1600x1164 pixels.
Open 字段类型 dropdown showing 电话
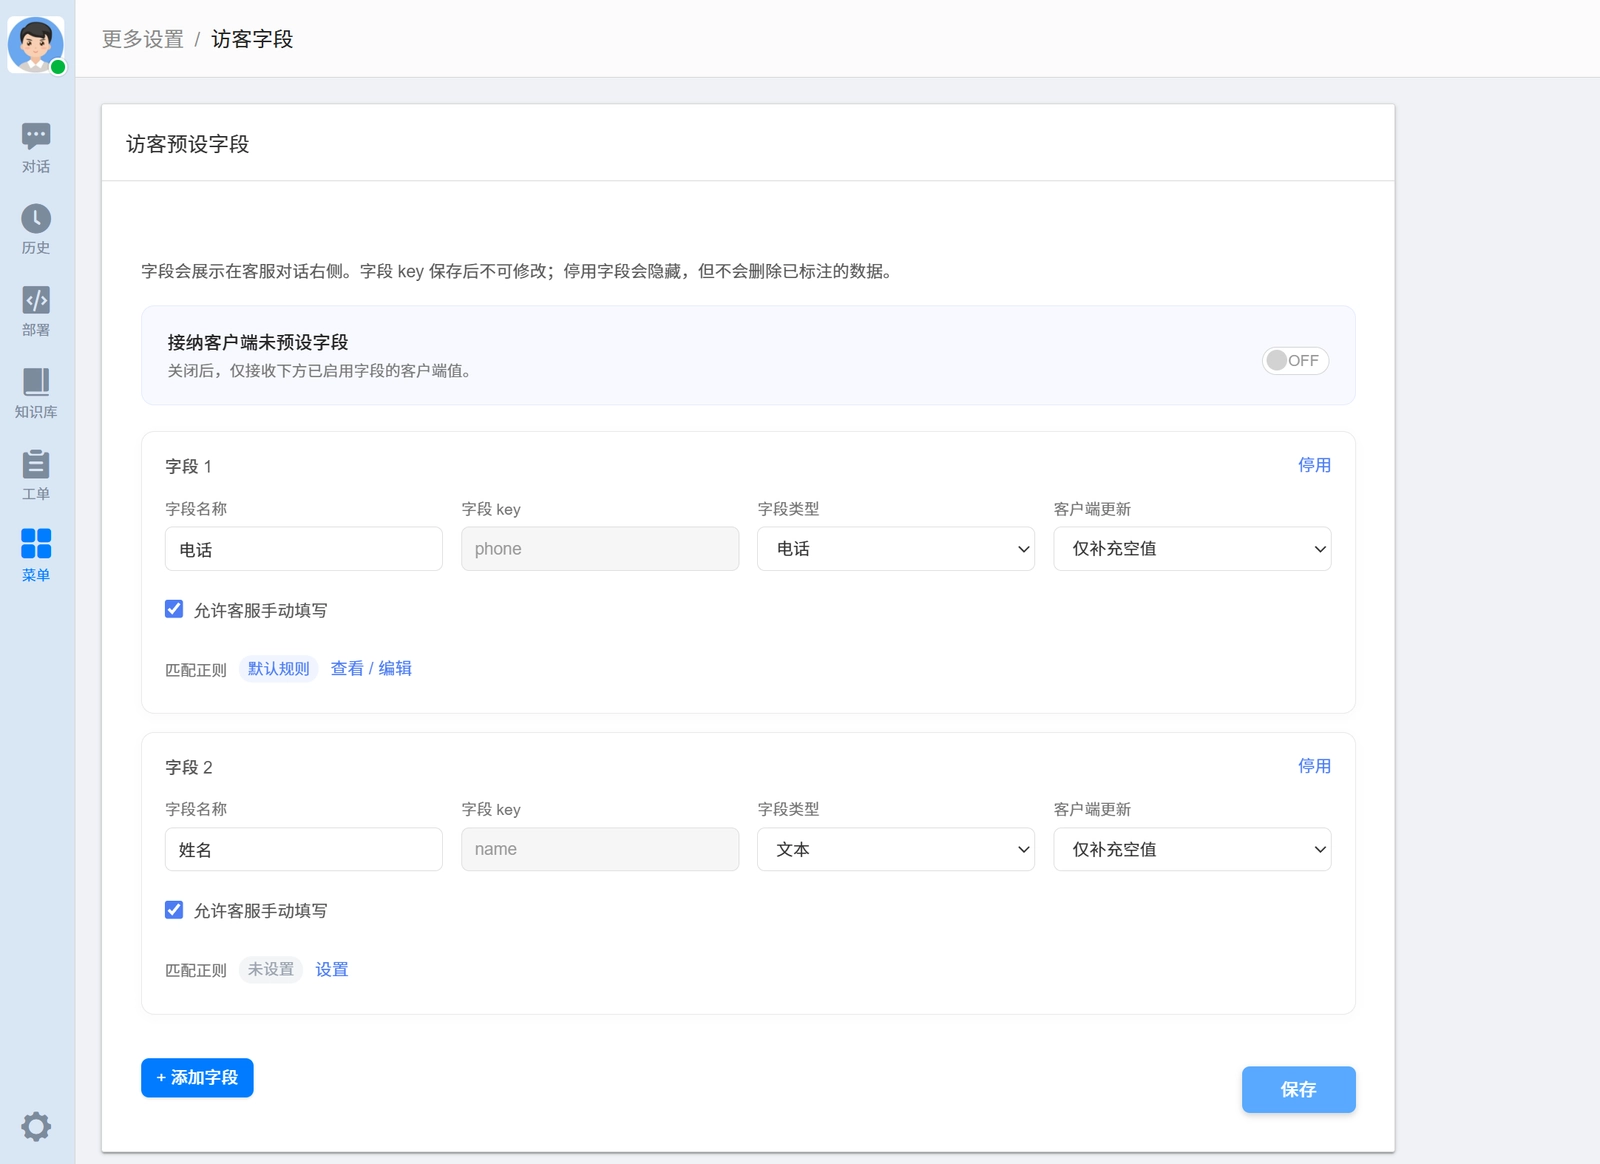[x=896, y=549]
